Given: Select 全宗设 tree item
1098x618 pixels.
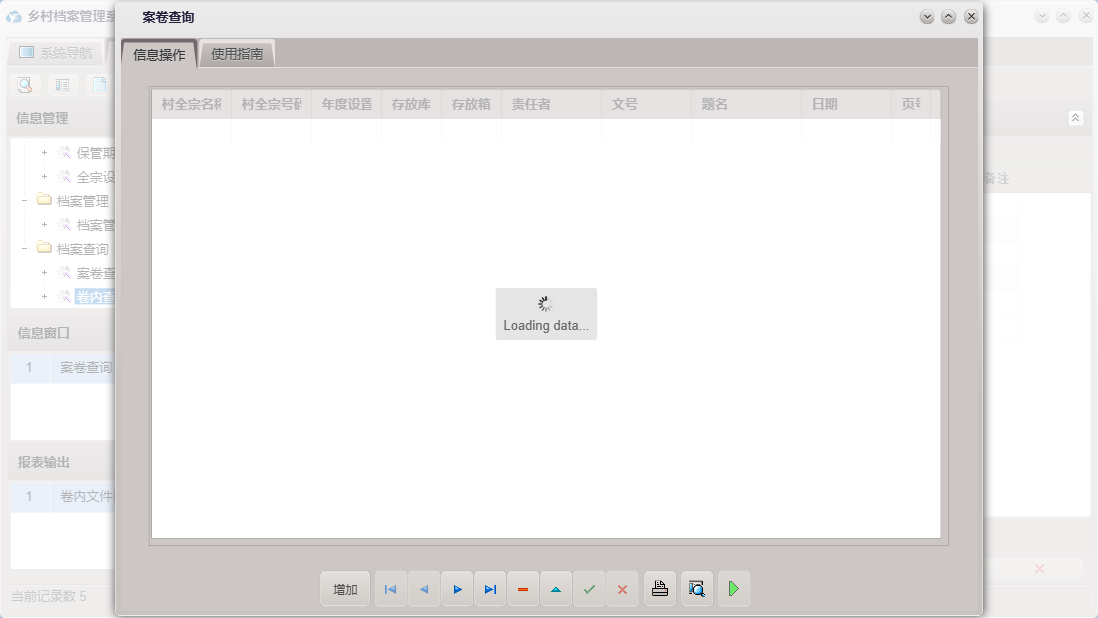Looking at the screenshot, I should (x=95, y=177).
